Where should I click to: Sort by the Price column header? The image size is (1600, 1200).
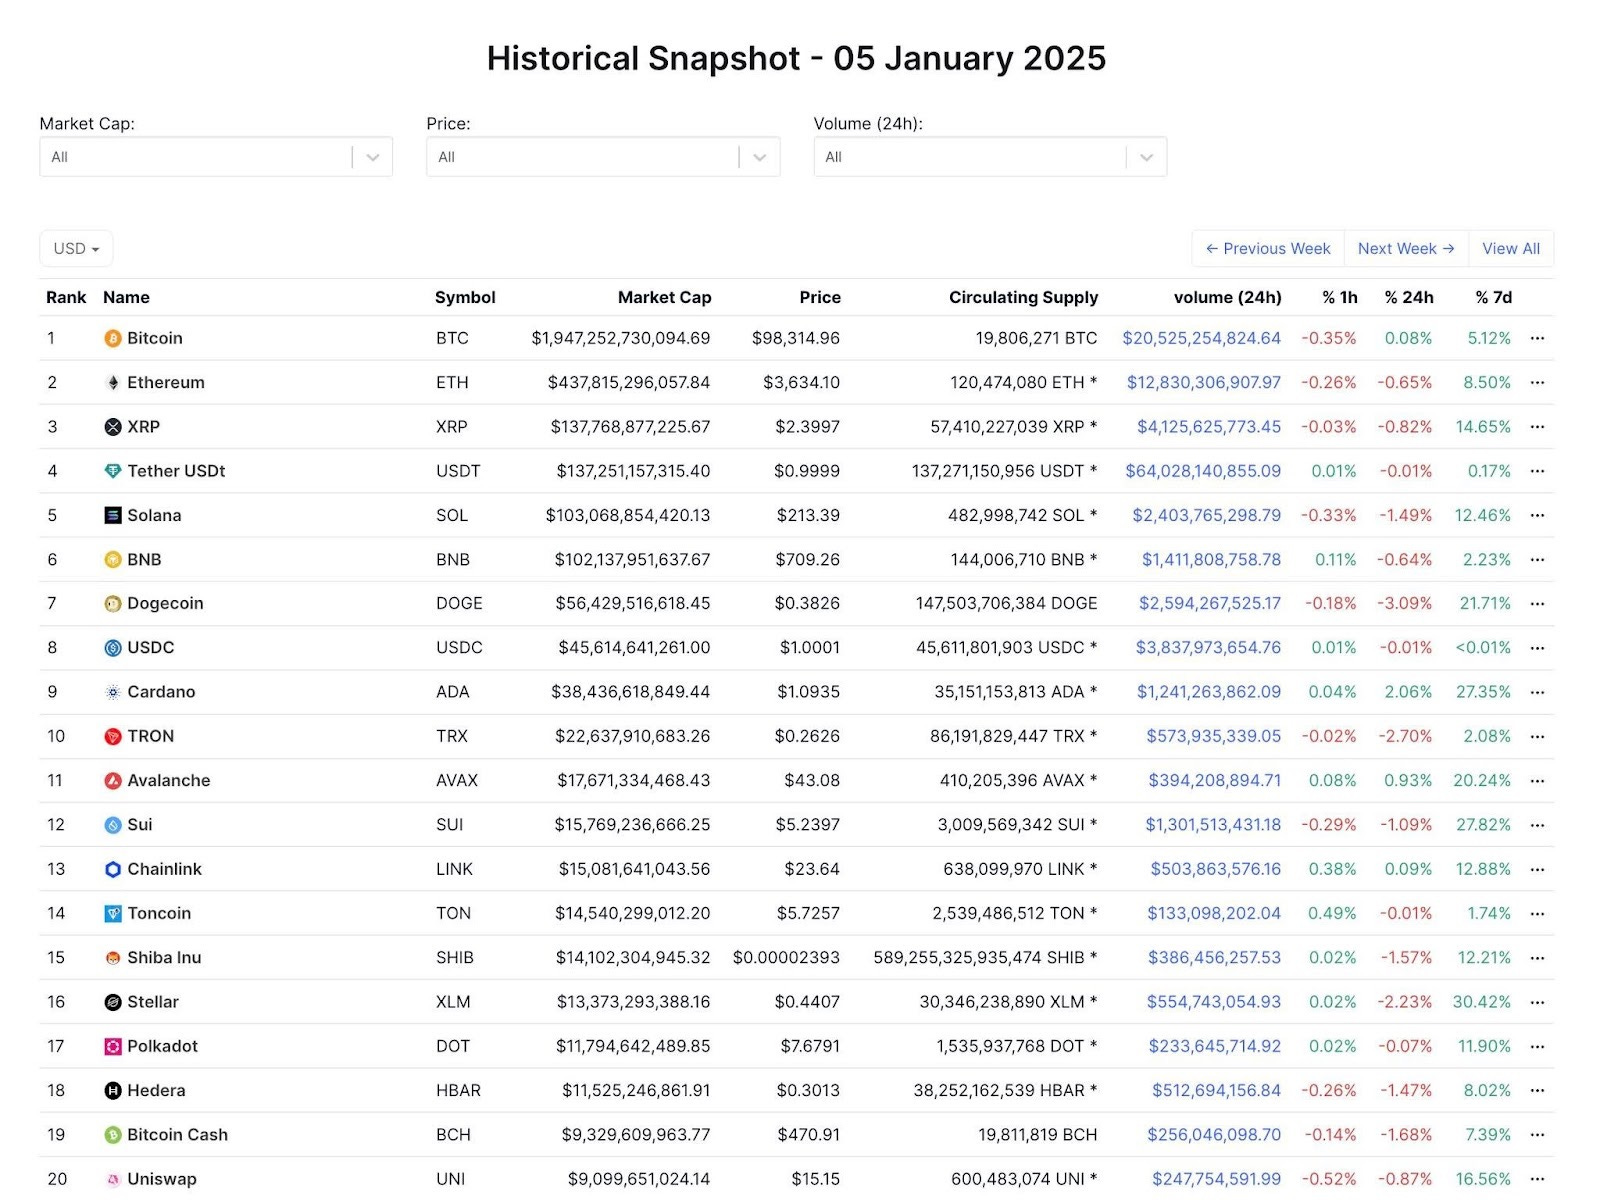tap(820, 298)
